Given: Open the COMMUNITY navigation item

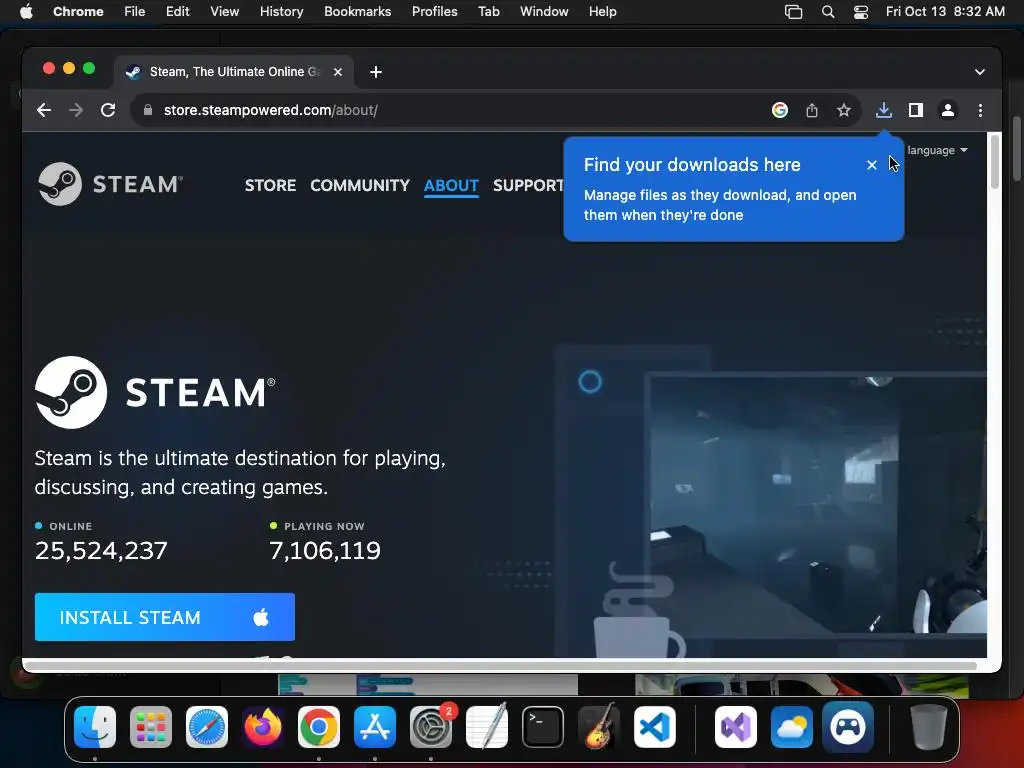Looking at the screenshot, I should pyautogui.click(x=360, y=185).
